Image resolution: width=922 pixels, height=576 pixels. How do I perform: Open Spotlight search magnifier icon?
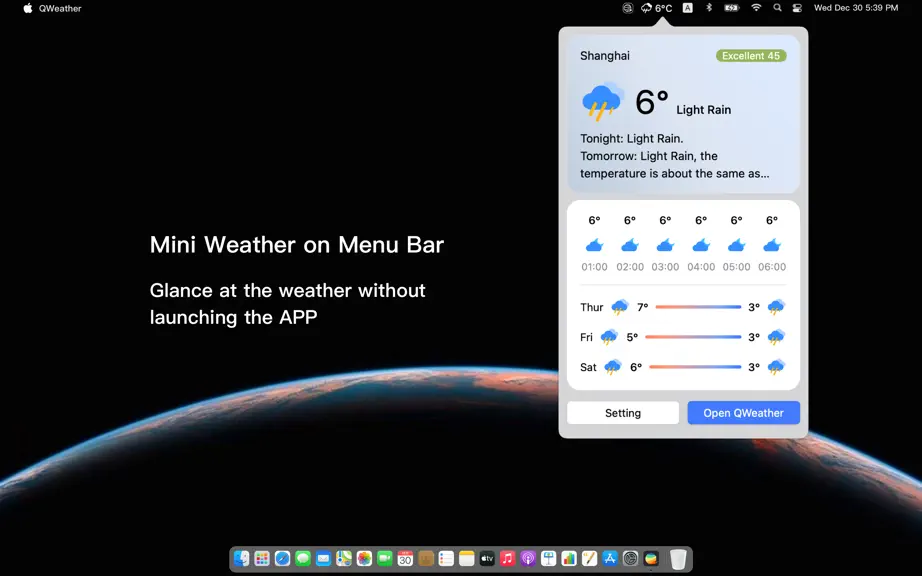coord(777,8)
